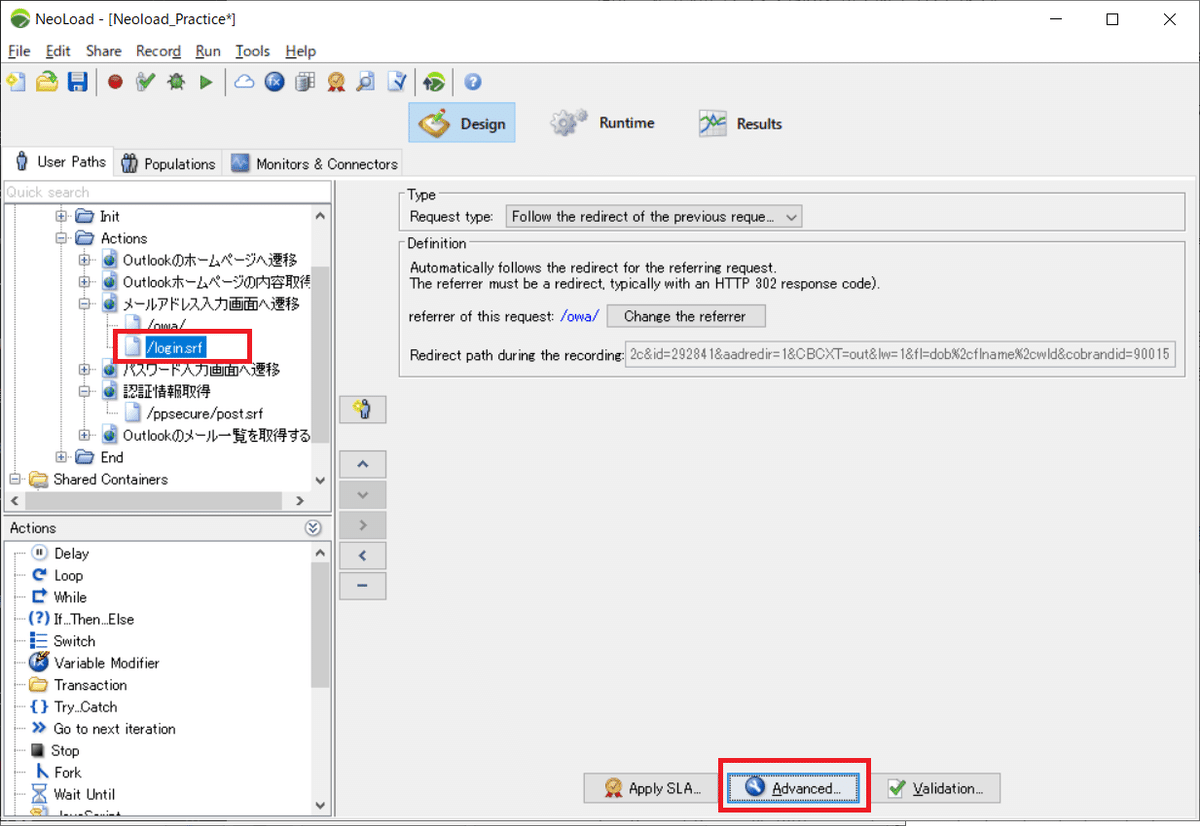Switch to the Results section
Viewport: 1200px width, 826px height.
pos(741,123)
